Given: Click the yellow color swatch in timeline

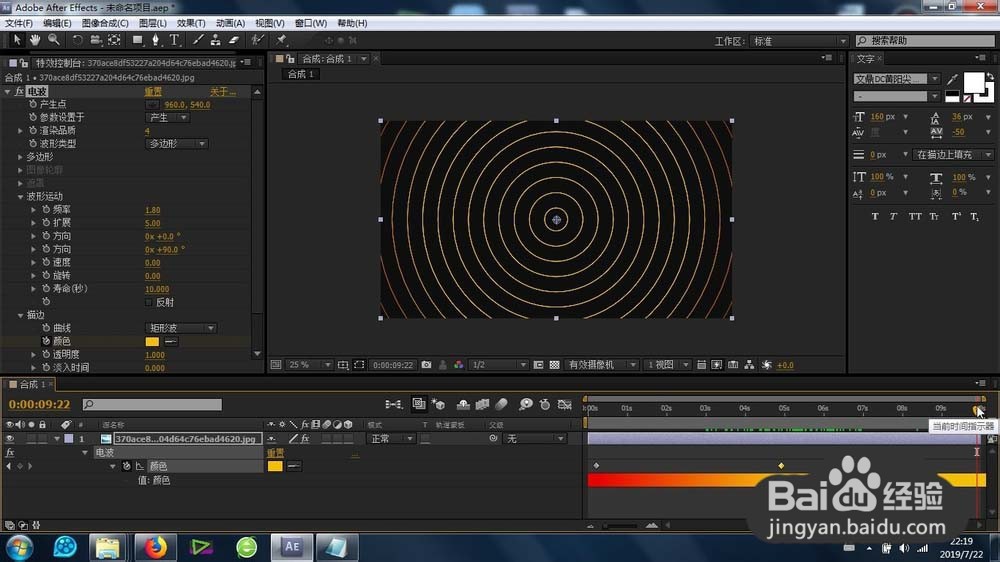Looking at the screenshot, I should pos(275,466).
